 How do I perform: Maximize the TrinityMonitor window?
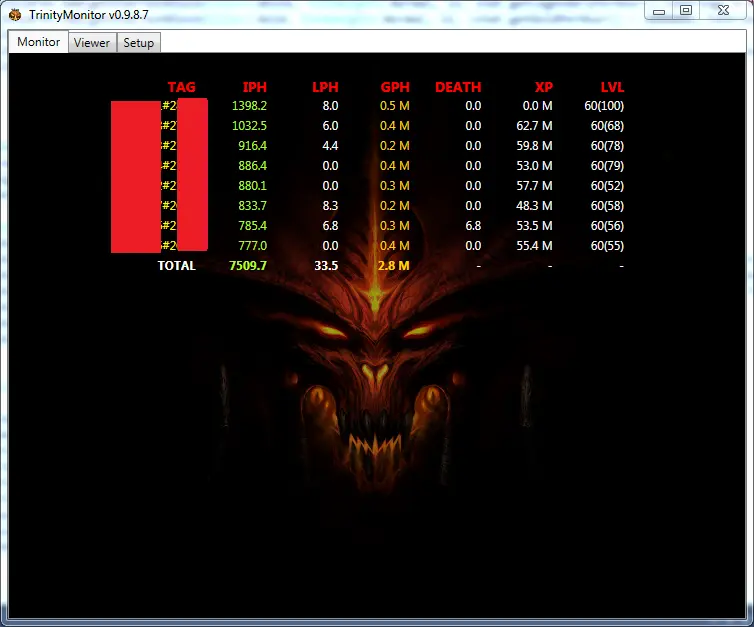coord(686,10)
